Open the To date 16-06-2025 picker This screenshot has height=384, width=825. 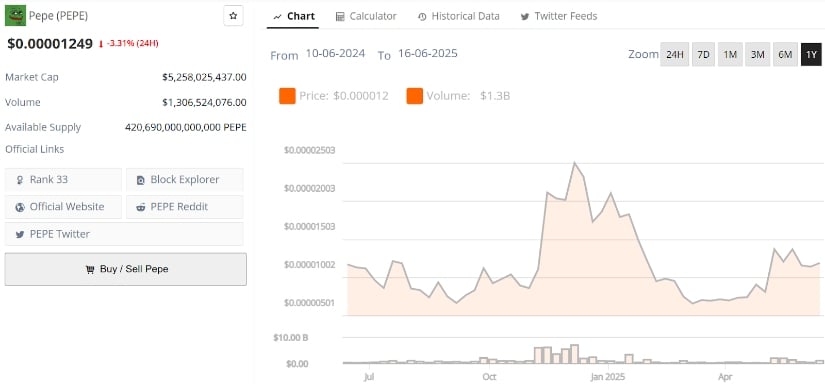428,54
